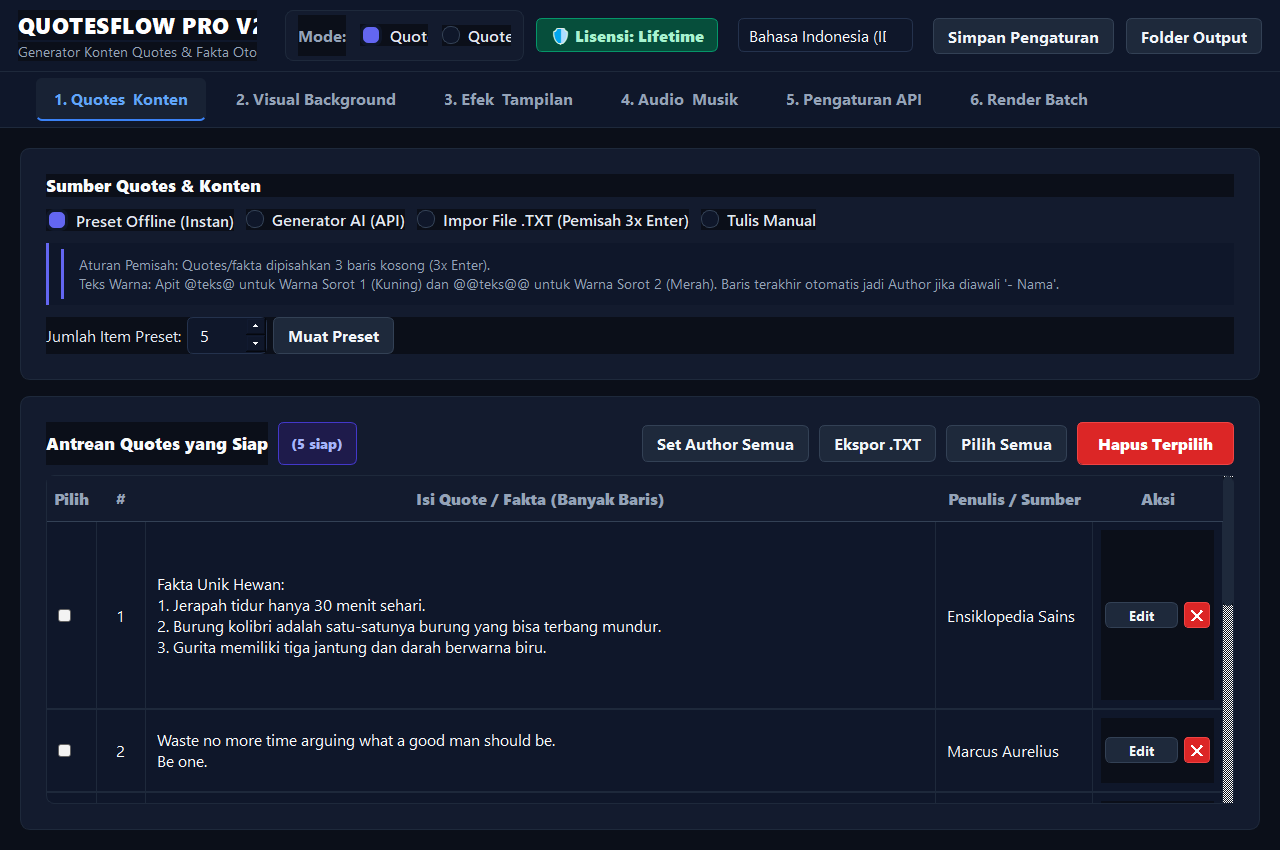Viewport: 1280px width, 850px height.
Task: Select the checkbox for the Marcus Aurelius quote
Action: (x=65, y=751)
